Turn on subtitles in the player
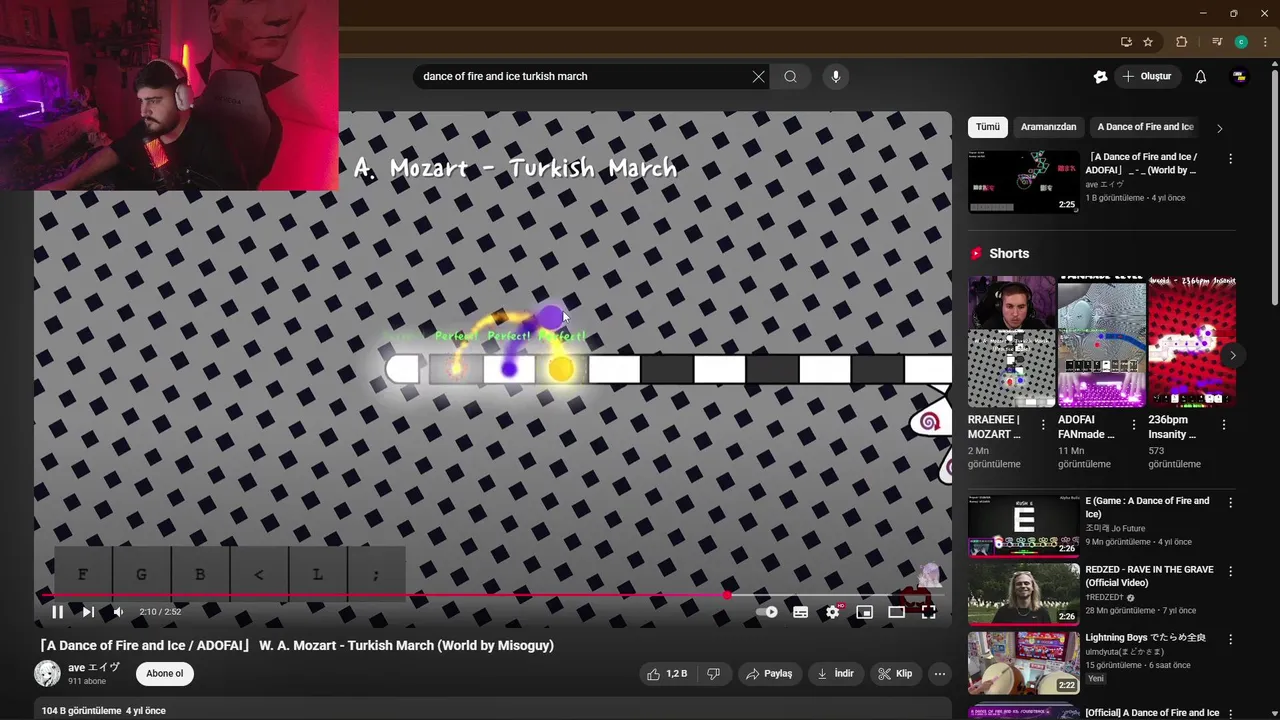Viewport: 1280px width, 720px height. pos(801,612)
